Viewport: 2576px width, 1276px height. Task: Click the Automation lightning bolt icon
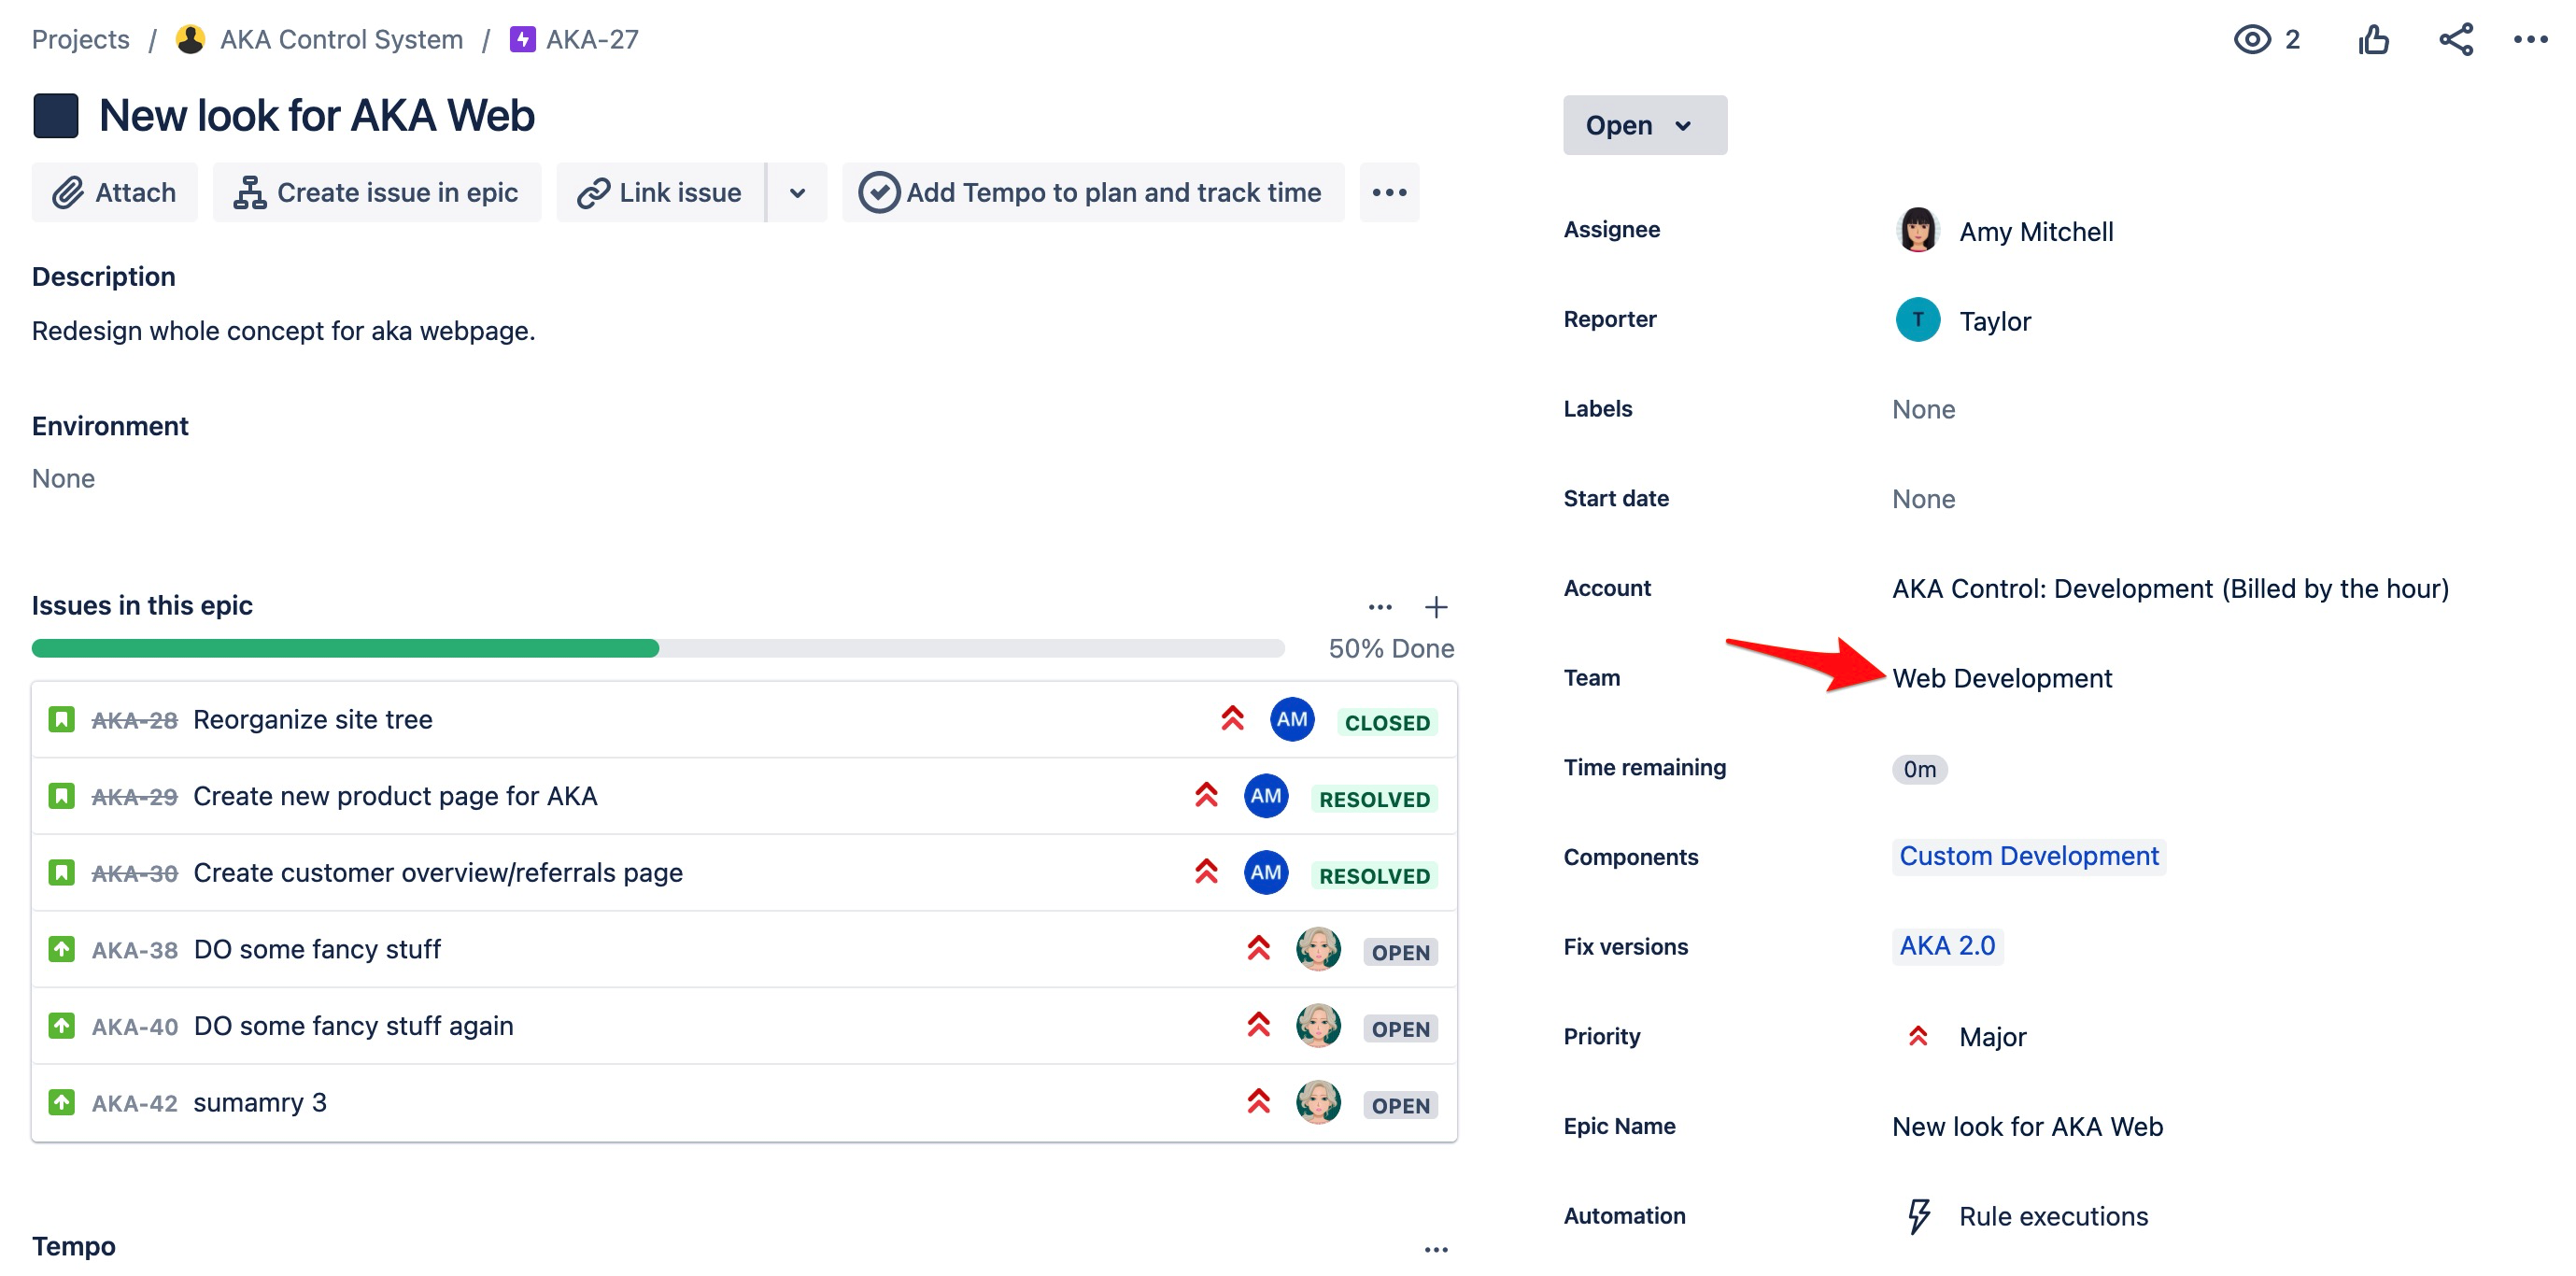(1918, 1216)
